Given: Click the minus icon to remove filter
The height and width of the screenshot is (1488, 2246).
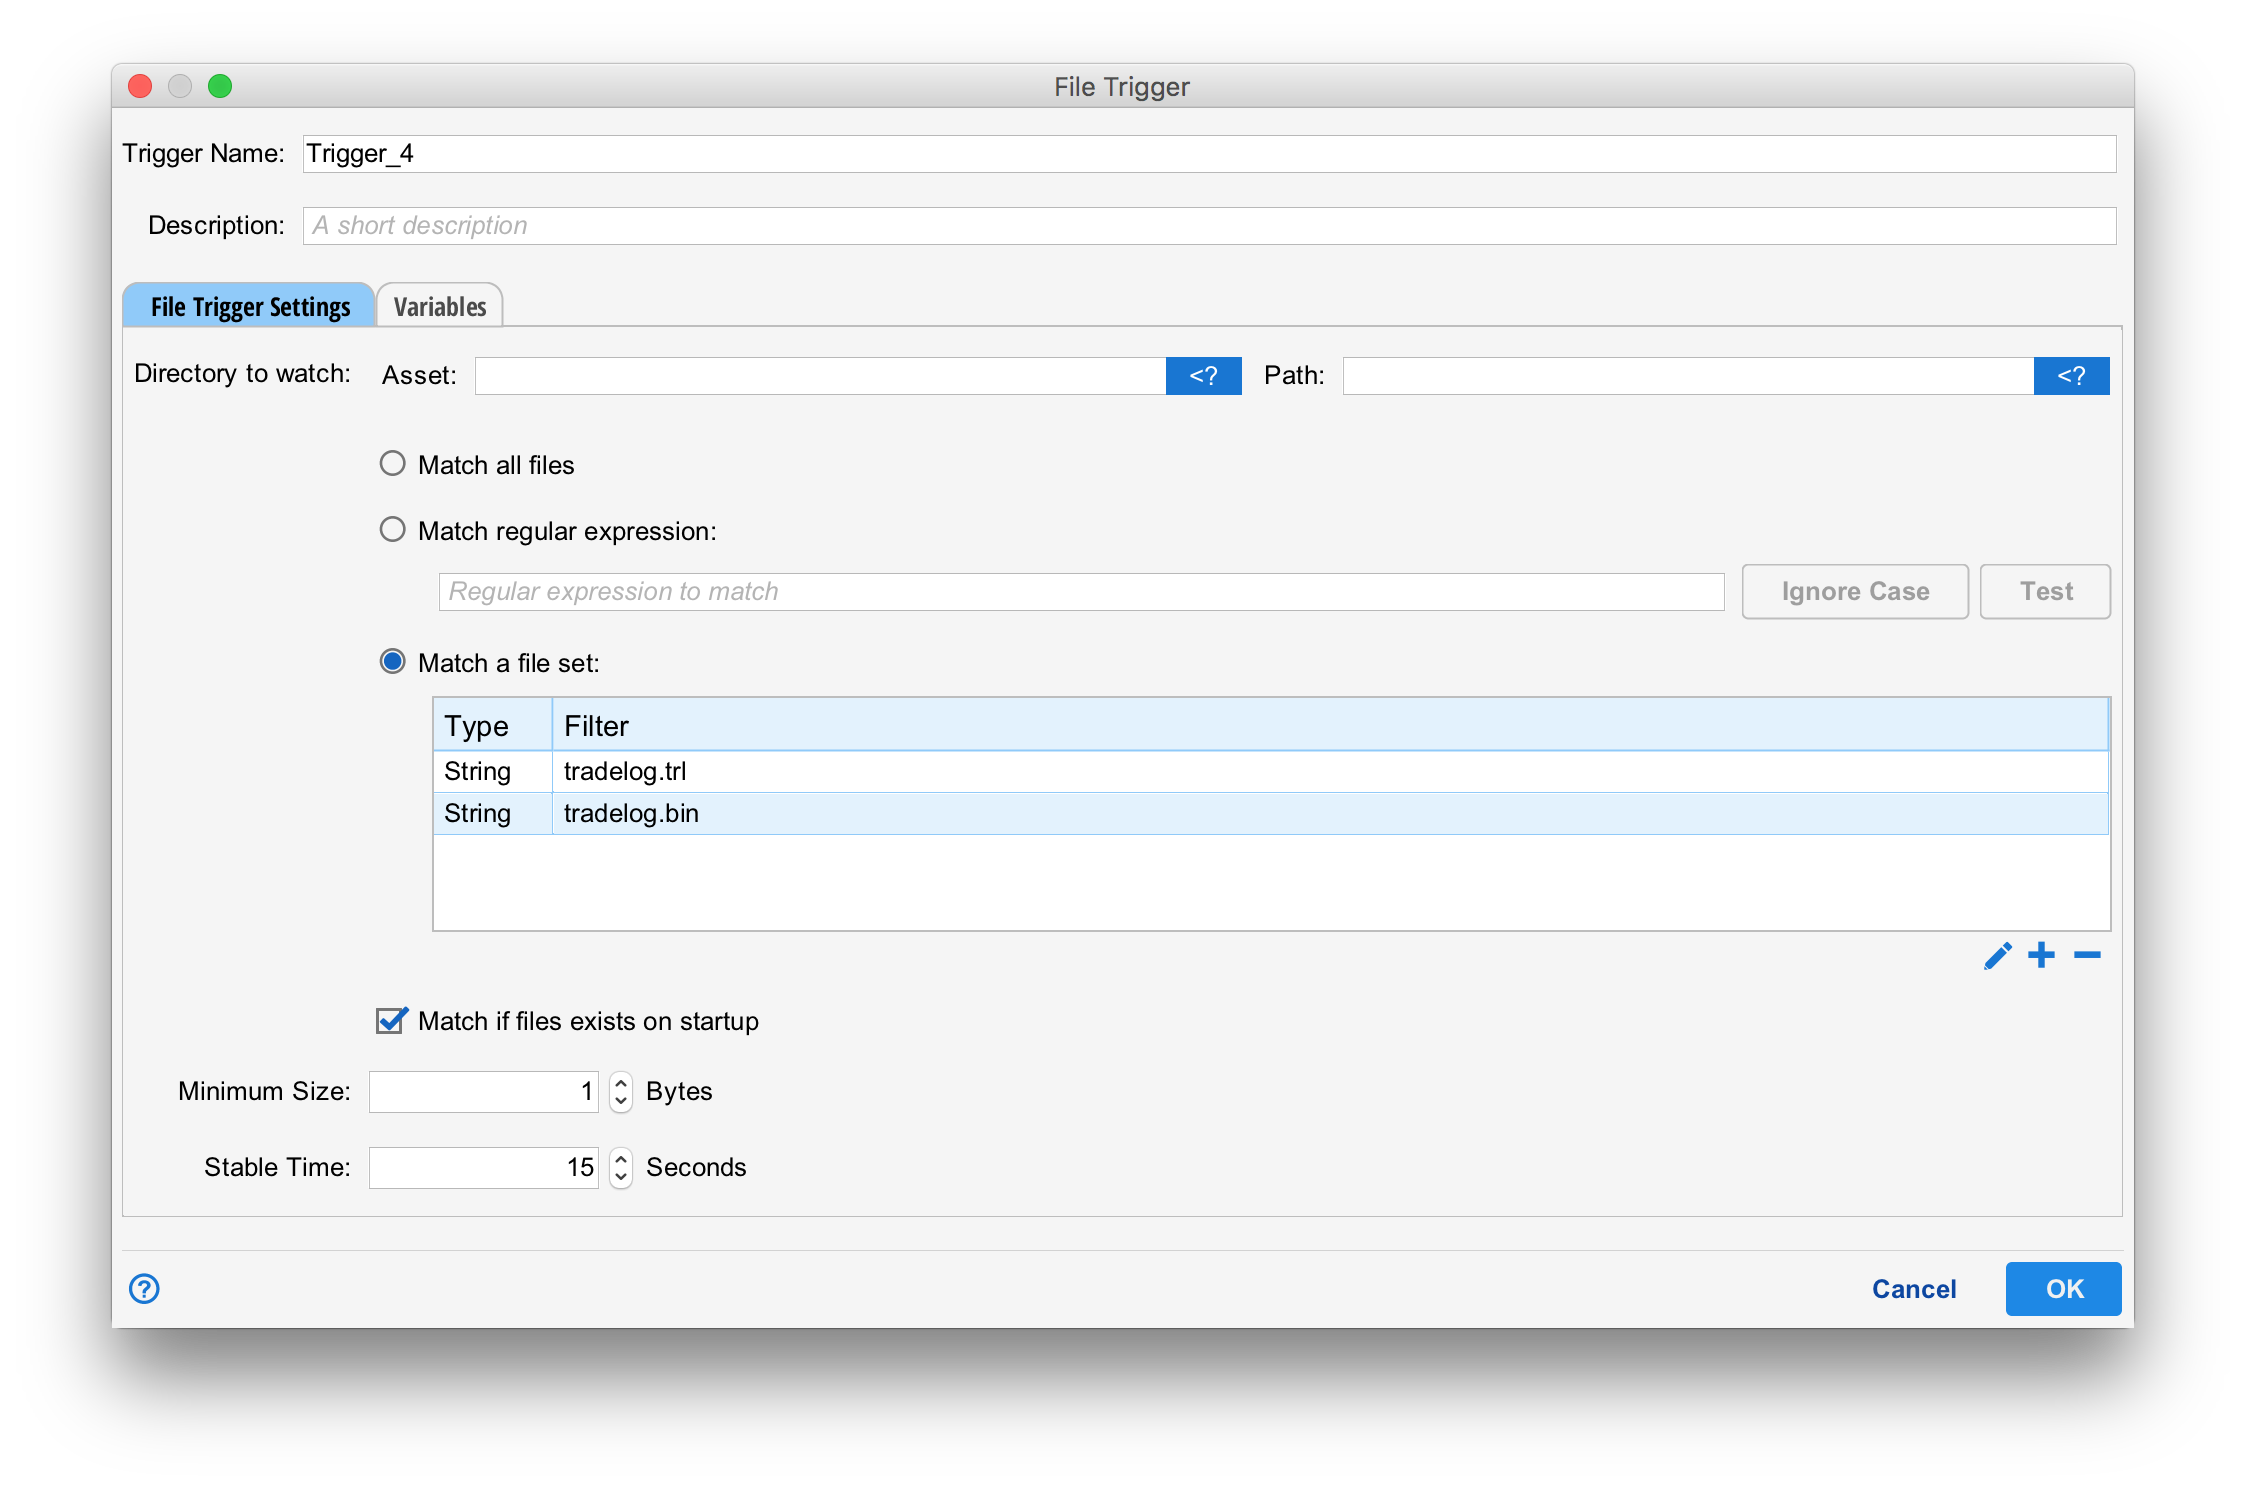Looking at the screenshot, I should (x=2087, y=956).
